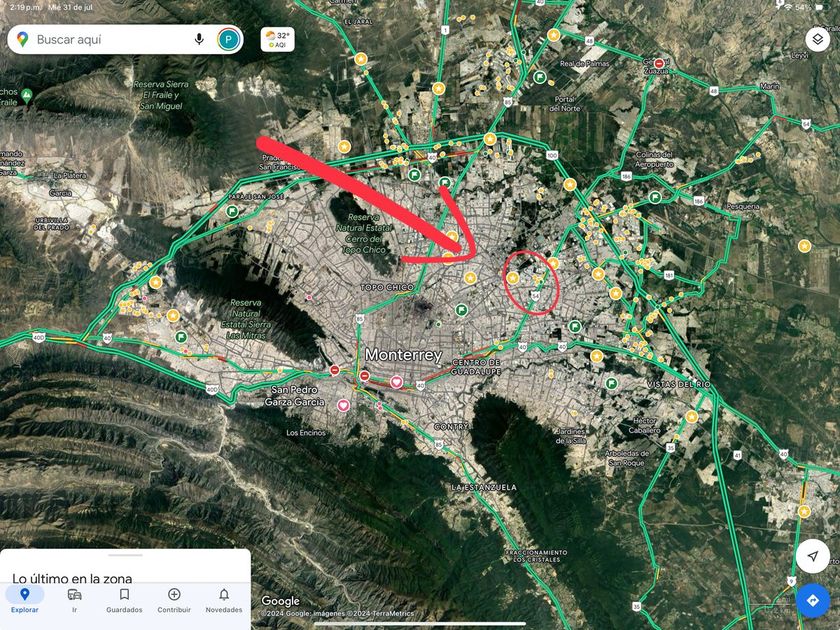This screenshot has height=630, width=840.
Task: Switch to the Ir tab
Action: tap(74, 600)
